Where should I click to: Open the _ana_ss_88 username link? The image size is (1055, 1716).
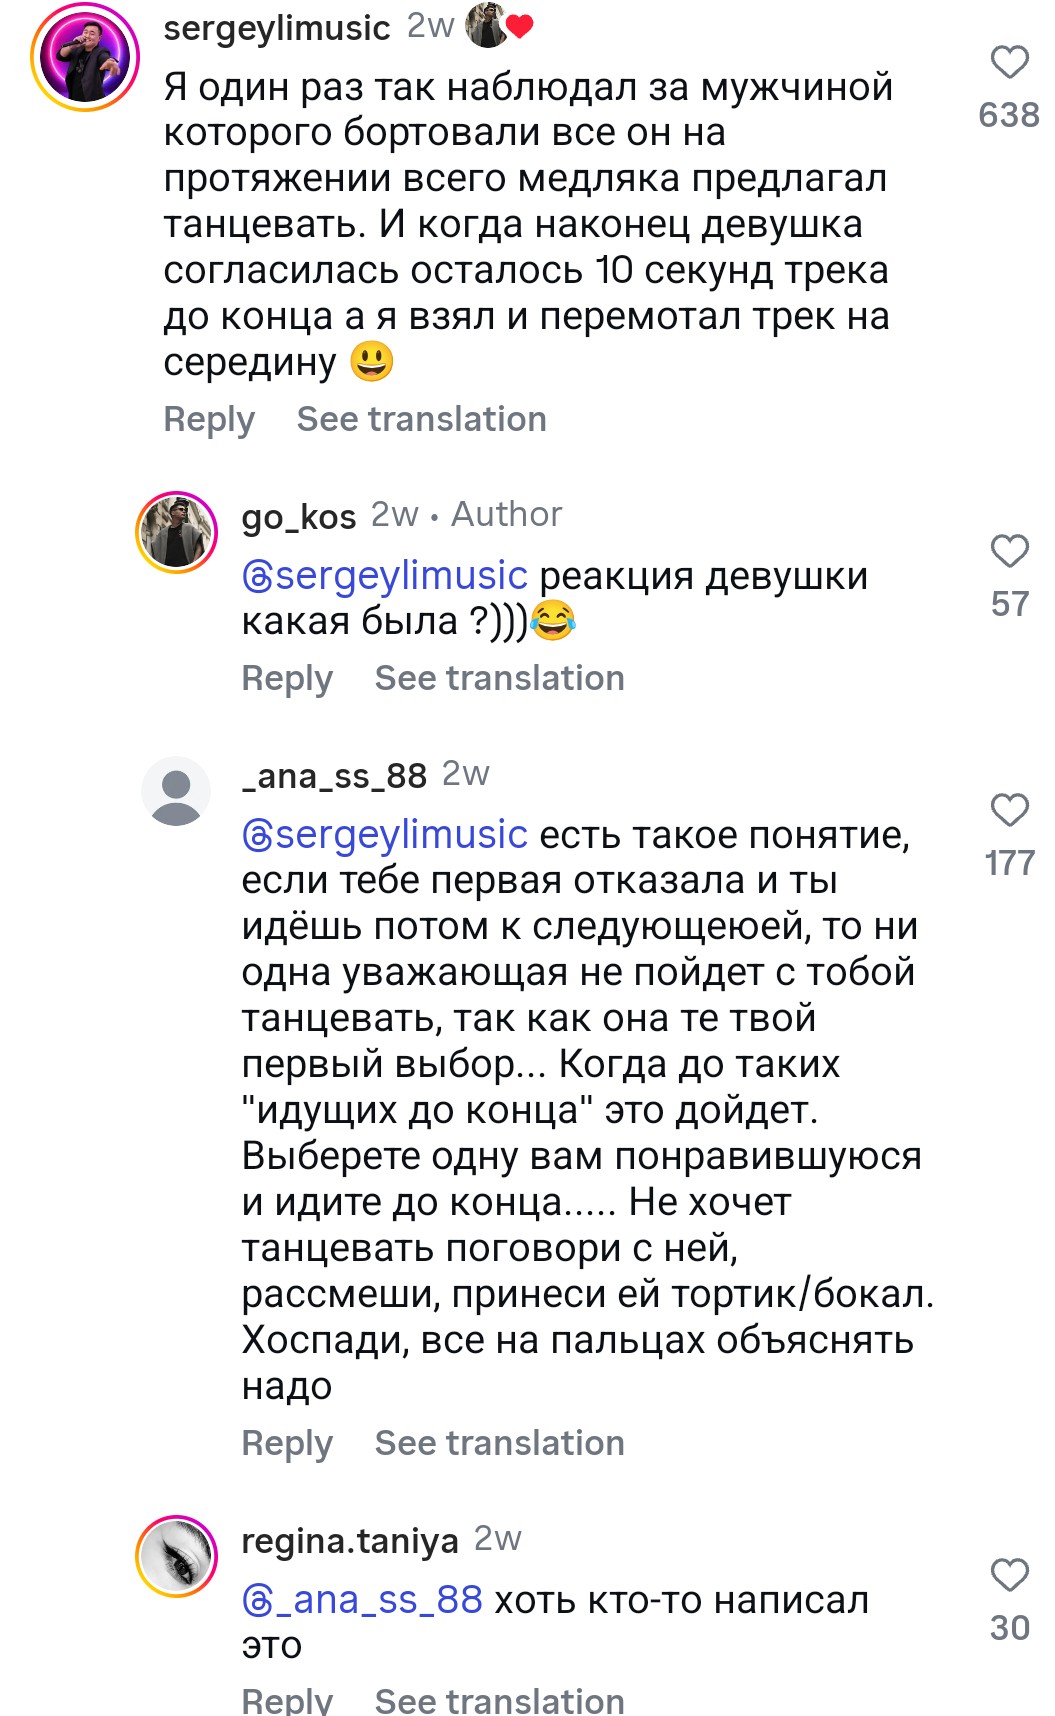334,776
